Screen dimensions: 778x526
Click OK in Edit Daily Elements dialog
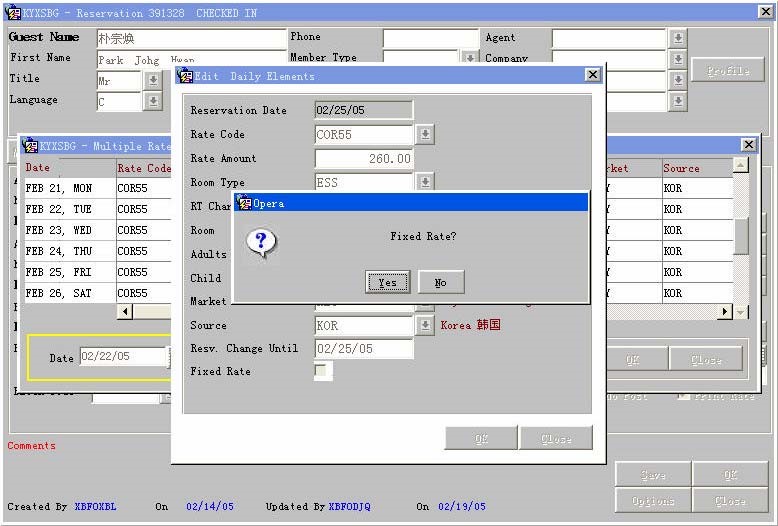coord(481,438)
